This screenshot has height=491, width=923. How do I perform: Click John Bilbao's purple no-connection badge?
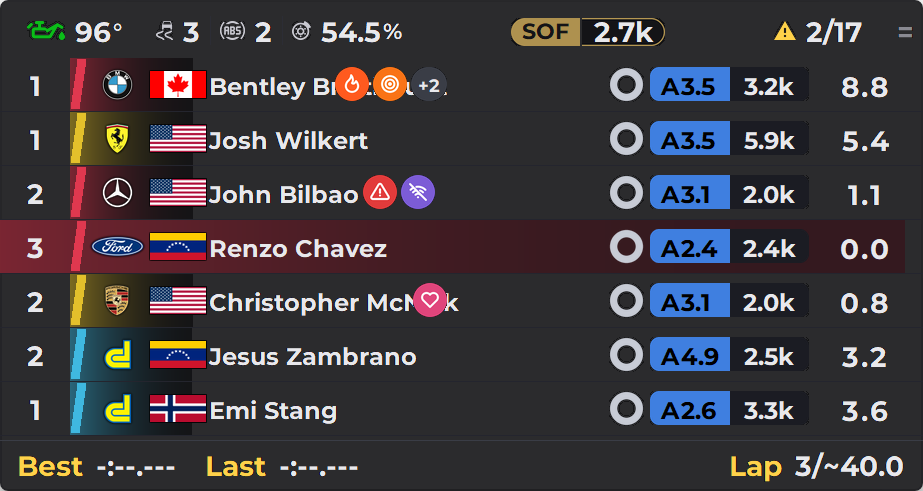coord(418,192)
